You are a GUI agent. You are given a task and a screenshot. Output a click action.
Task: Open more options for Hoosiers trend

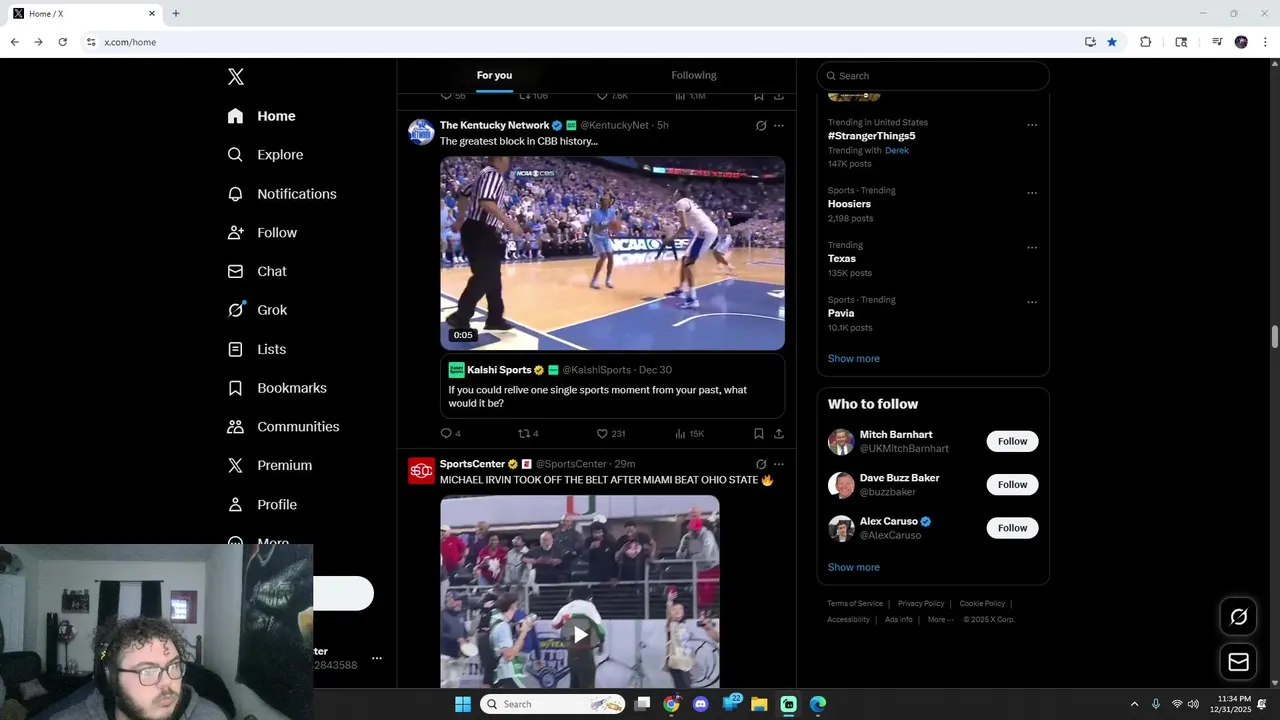tap(1032, 193)
